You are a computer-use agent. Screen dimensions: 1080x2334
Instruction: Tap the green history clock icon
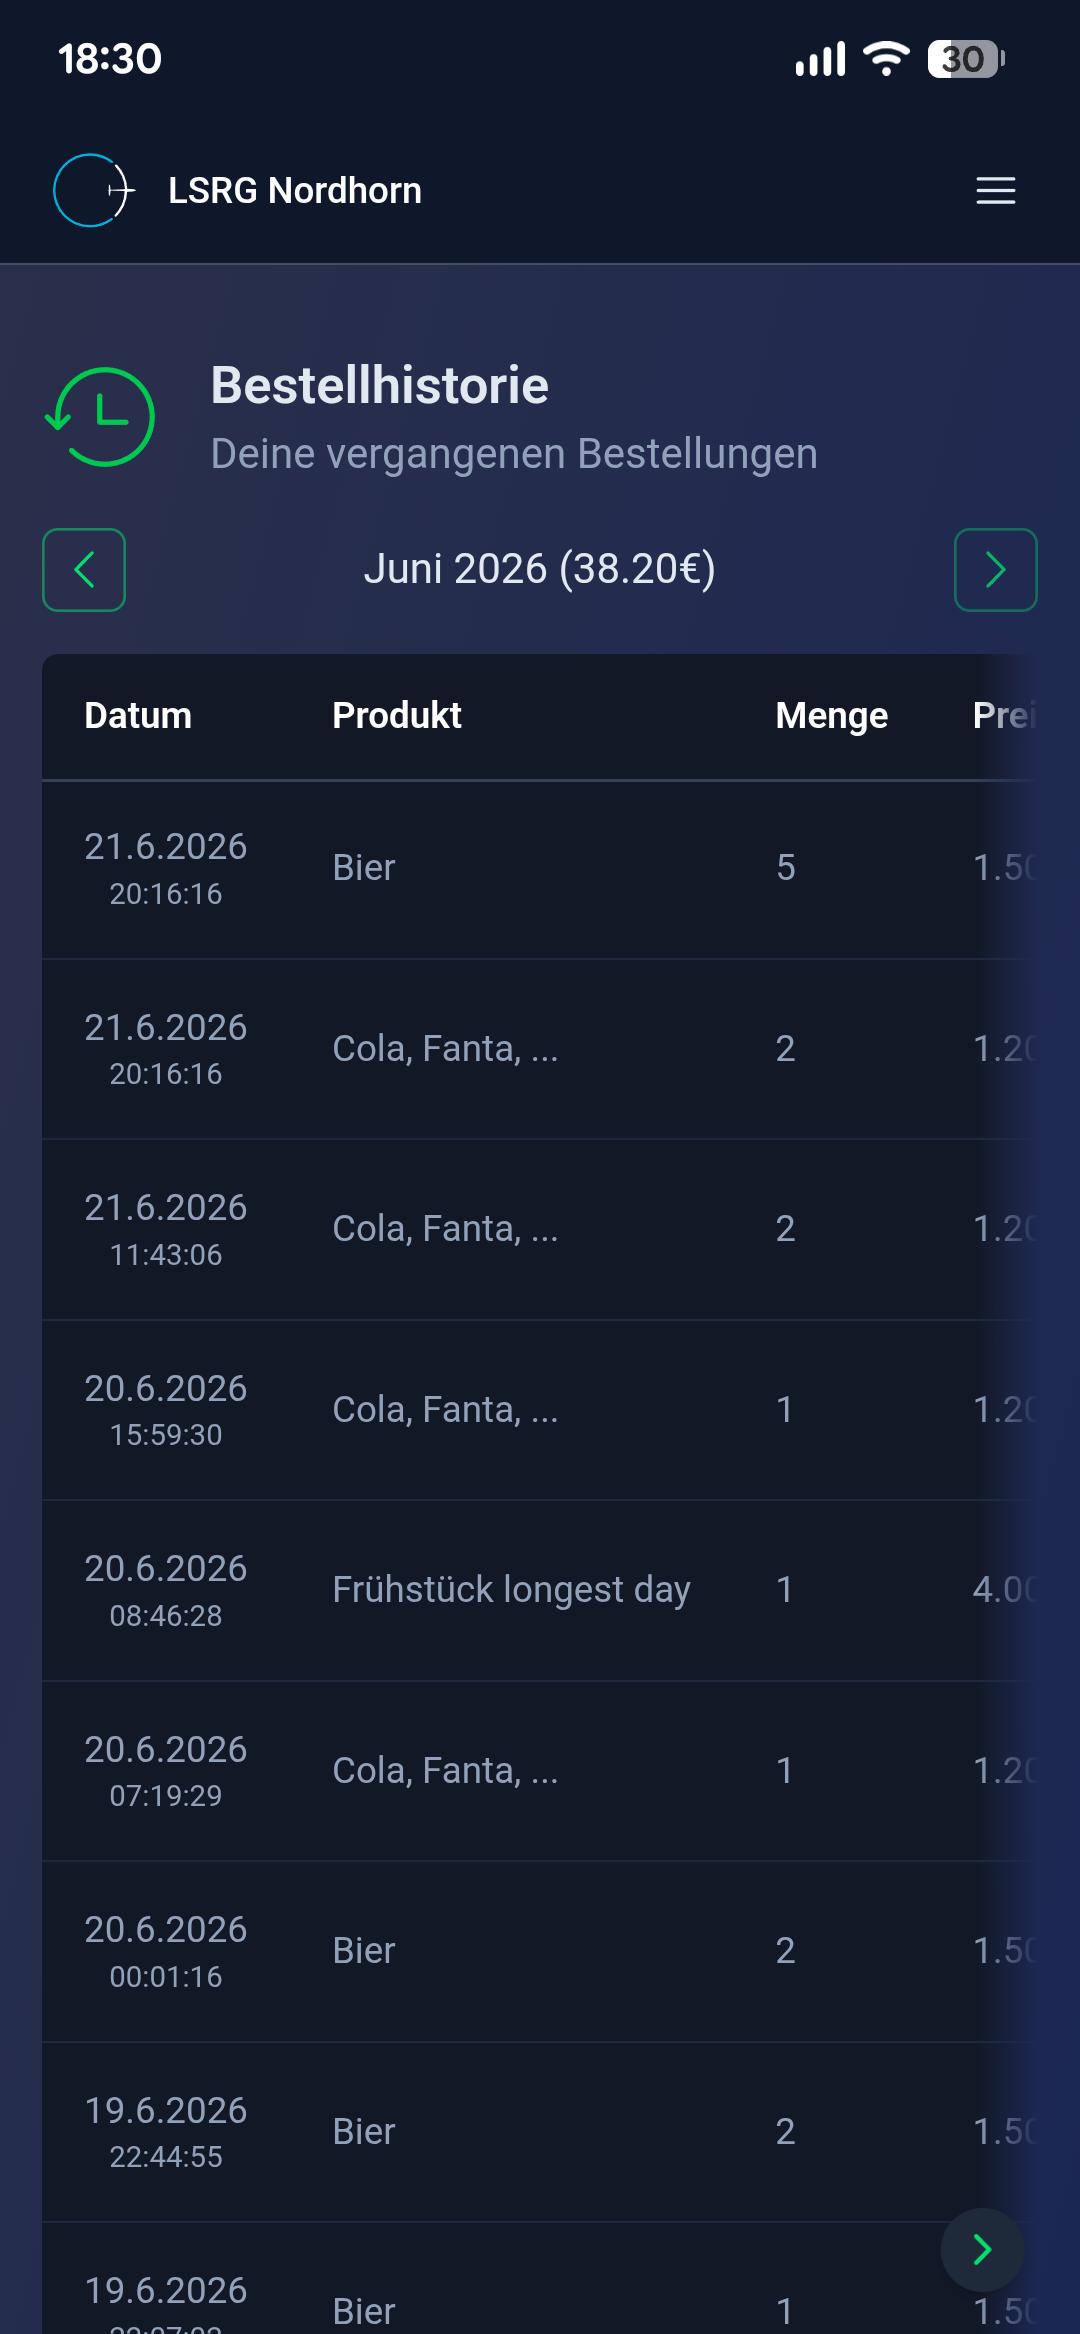point(100,417)
